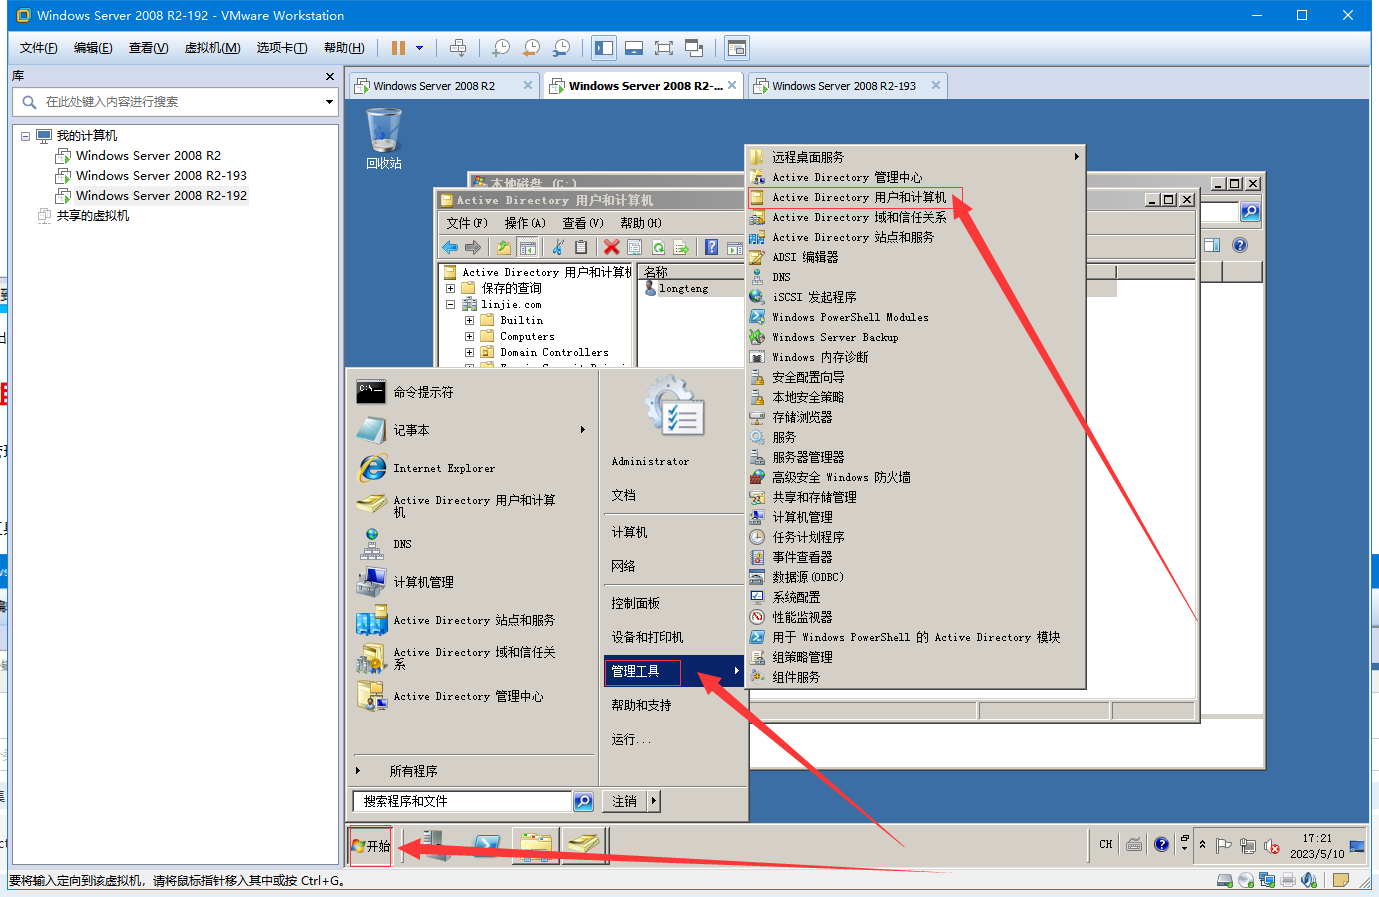The height and width of the screenshot is (897, 1379).
Task: Expand the Computers folder node
Action: click(469, 336)
